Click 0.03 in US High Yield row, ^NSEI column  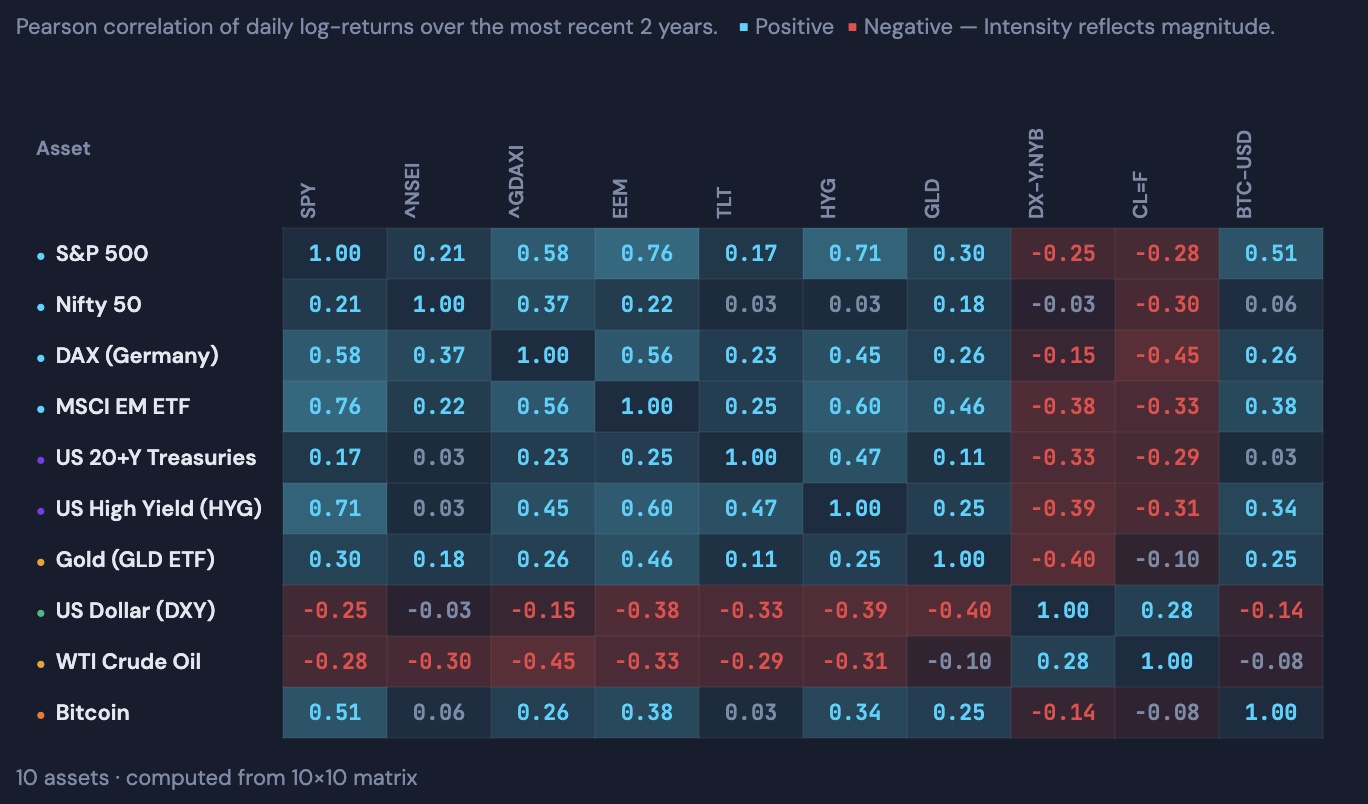[x=439, y=509]
